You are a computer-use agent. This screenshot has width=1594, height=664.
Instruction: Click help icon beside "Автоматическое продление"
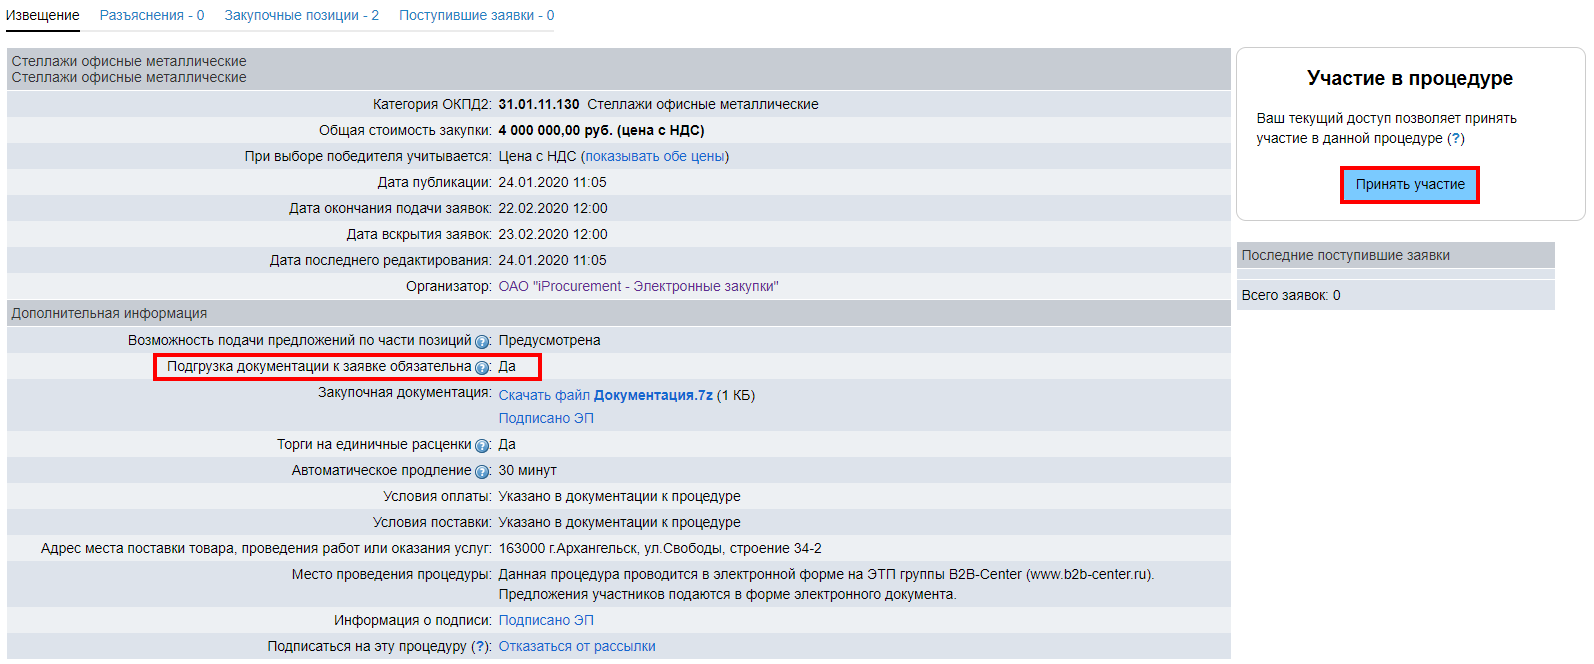coord(482,472)
